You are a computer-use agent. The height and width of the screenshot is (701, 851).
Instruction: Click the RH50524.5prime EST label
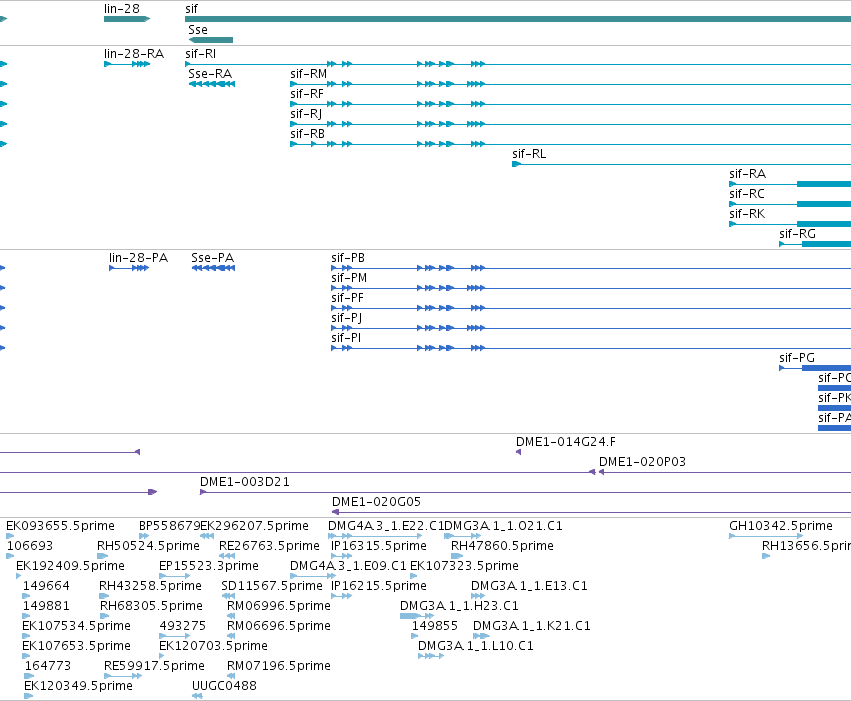tap(148, 546)
